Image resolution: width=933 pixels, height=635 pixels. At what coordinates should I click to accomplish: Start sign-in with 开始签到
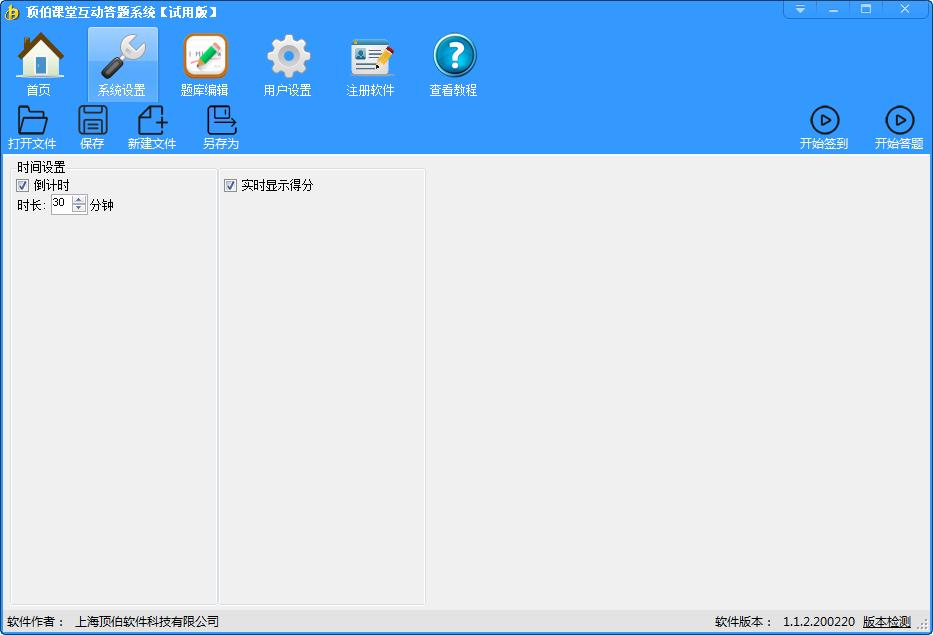[824, 127]
